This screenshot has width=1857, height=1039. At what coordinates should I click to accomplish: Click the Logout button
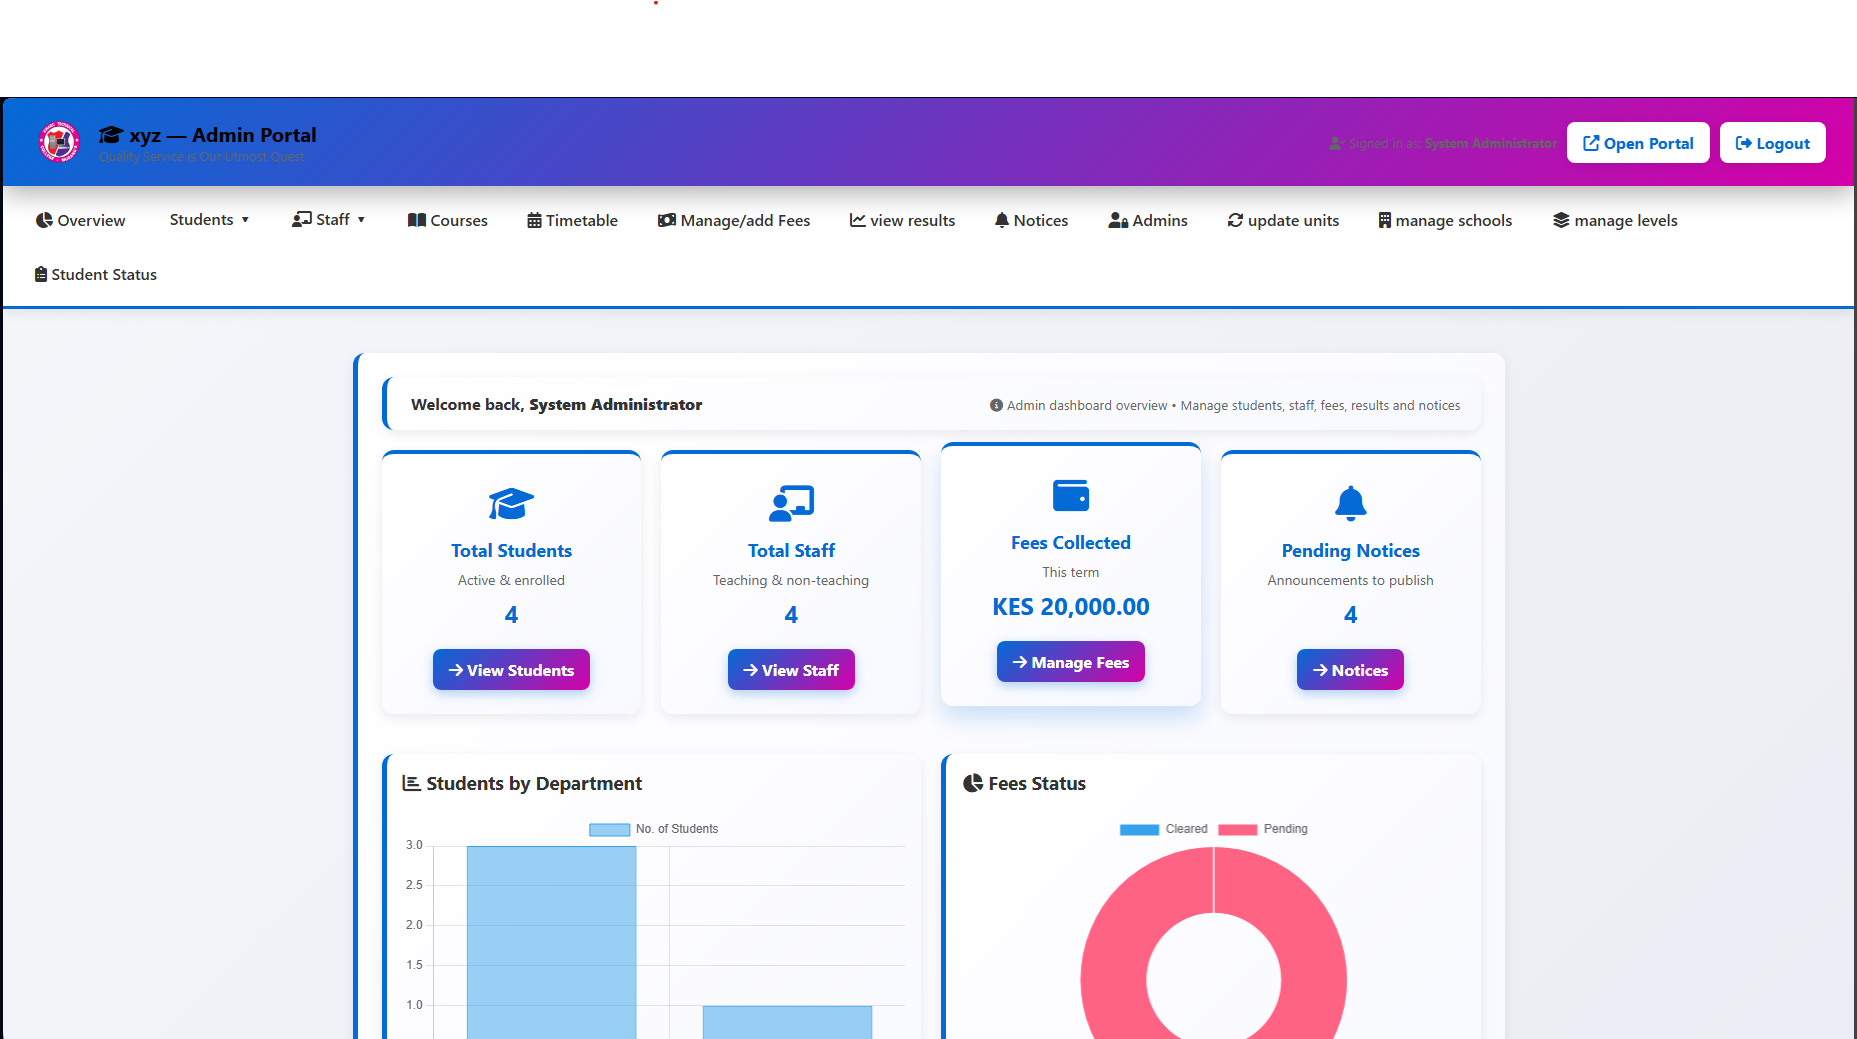click(x=1773, y=143)
